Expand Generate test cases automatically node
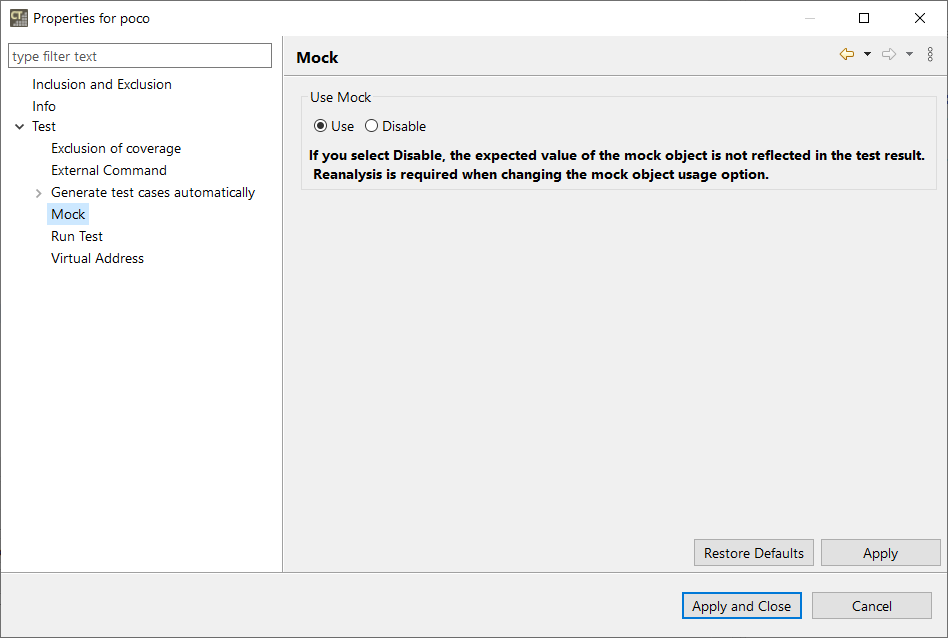 38,193
